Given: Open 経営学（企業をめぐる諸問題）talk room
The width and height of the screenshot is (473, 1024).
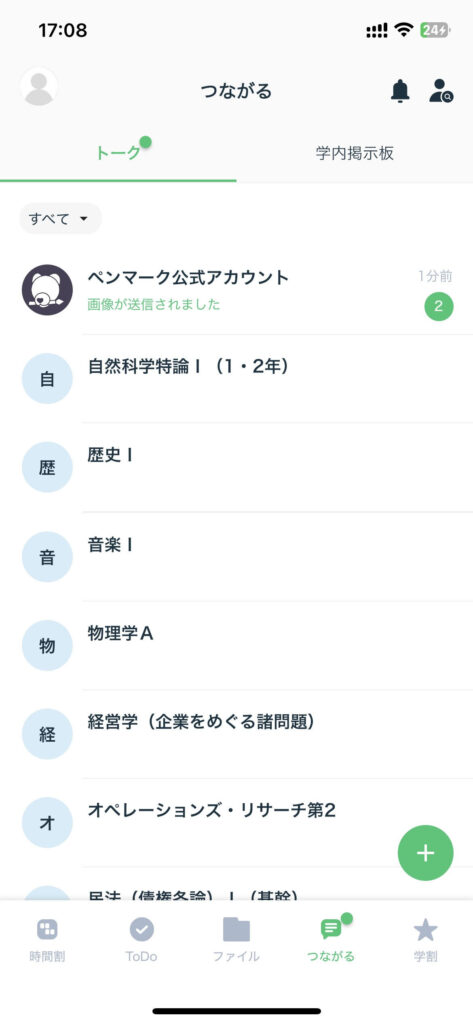Looking at the screenshot, I should coord(236,734).
